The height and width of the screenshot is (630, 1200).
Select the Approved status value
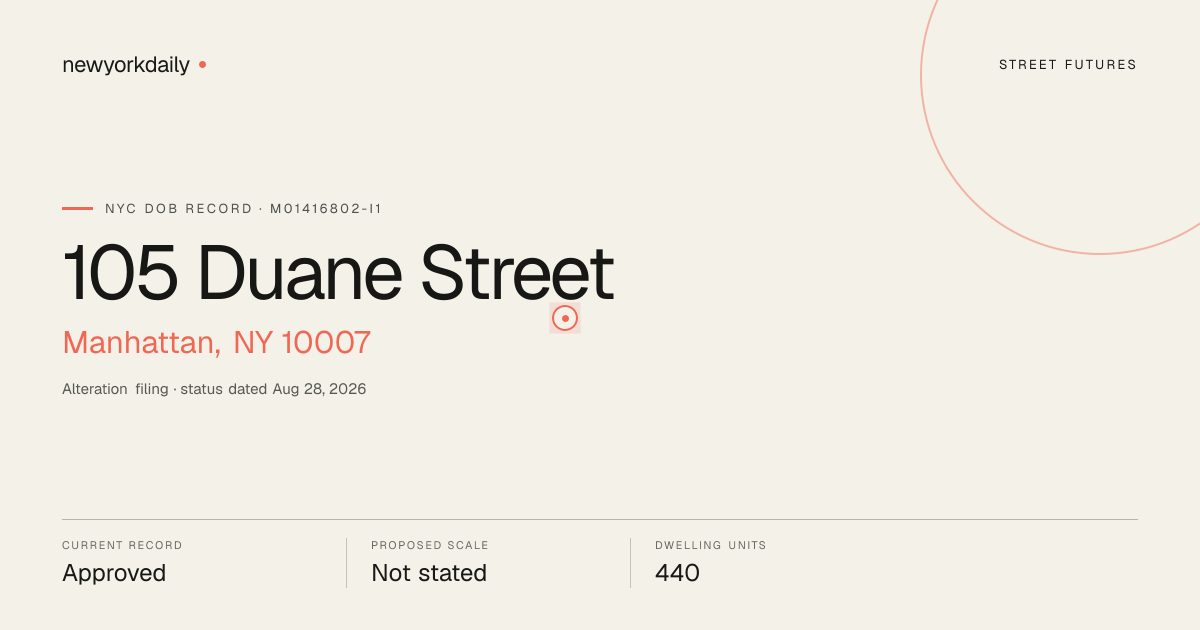pos(114,573)
